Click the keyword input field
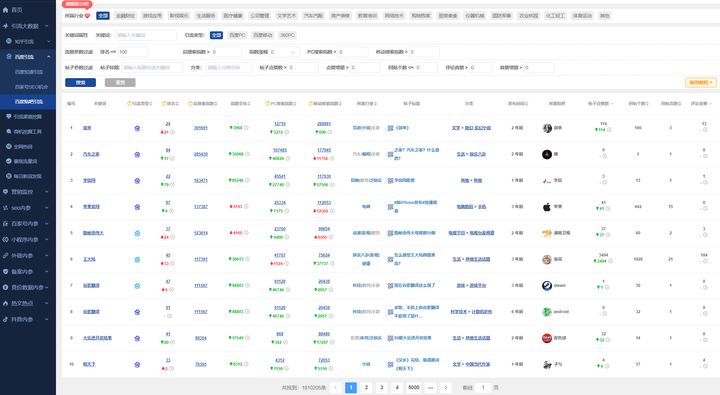The width and height of the screenshot is (720, 395). click(x=146, y=35)
